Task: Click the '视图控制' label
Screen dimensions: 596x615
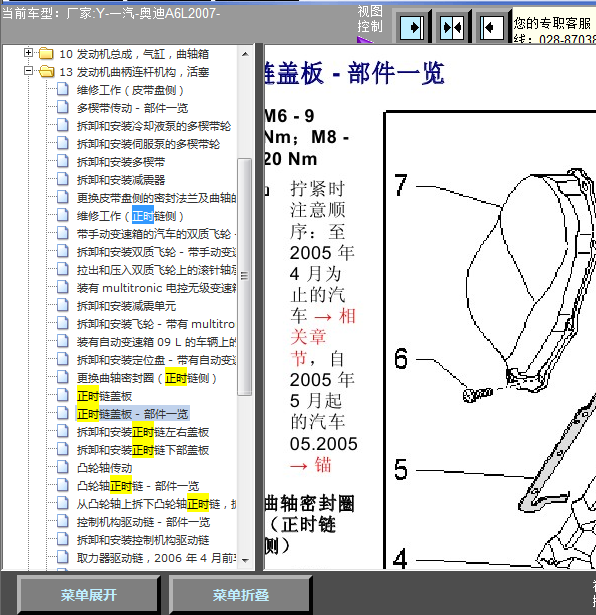Action: 369,19
